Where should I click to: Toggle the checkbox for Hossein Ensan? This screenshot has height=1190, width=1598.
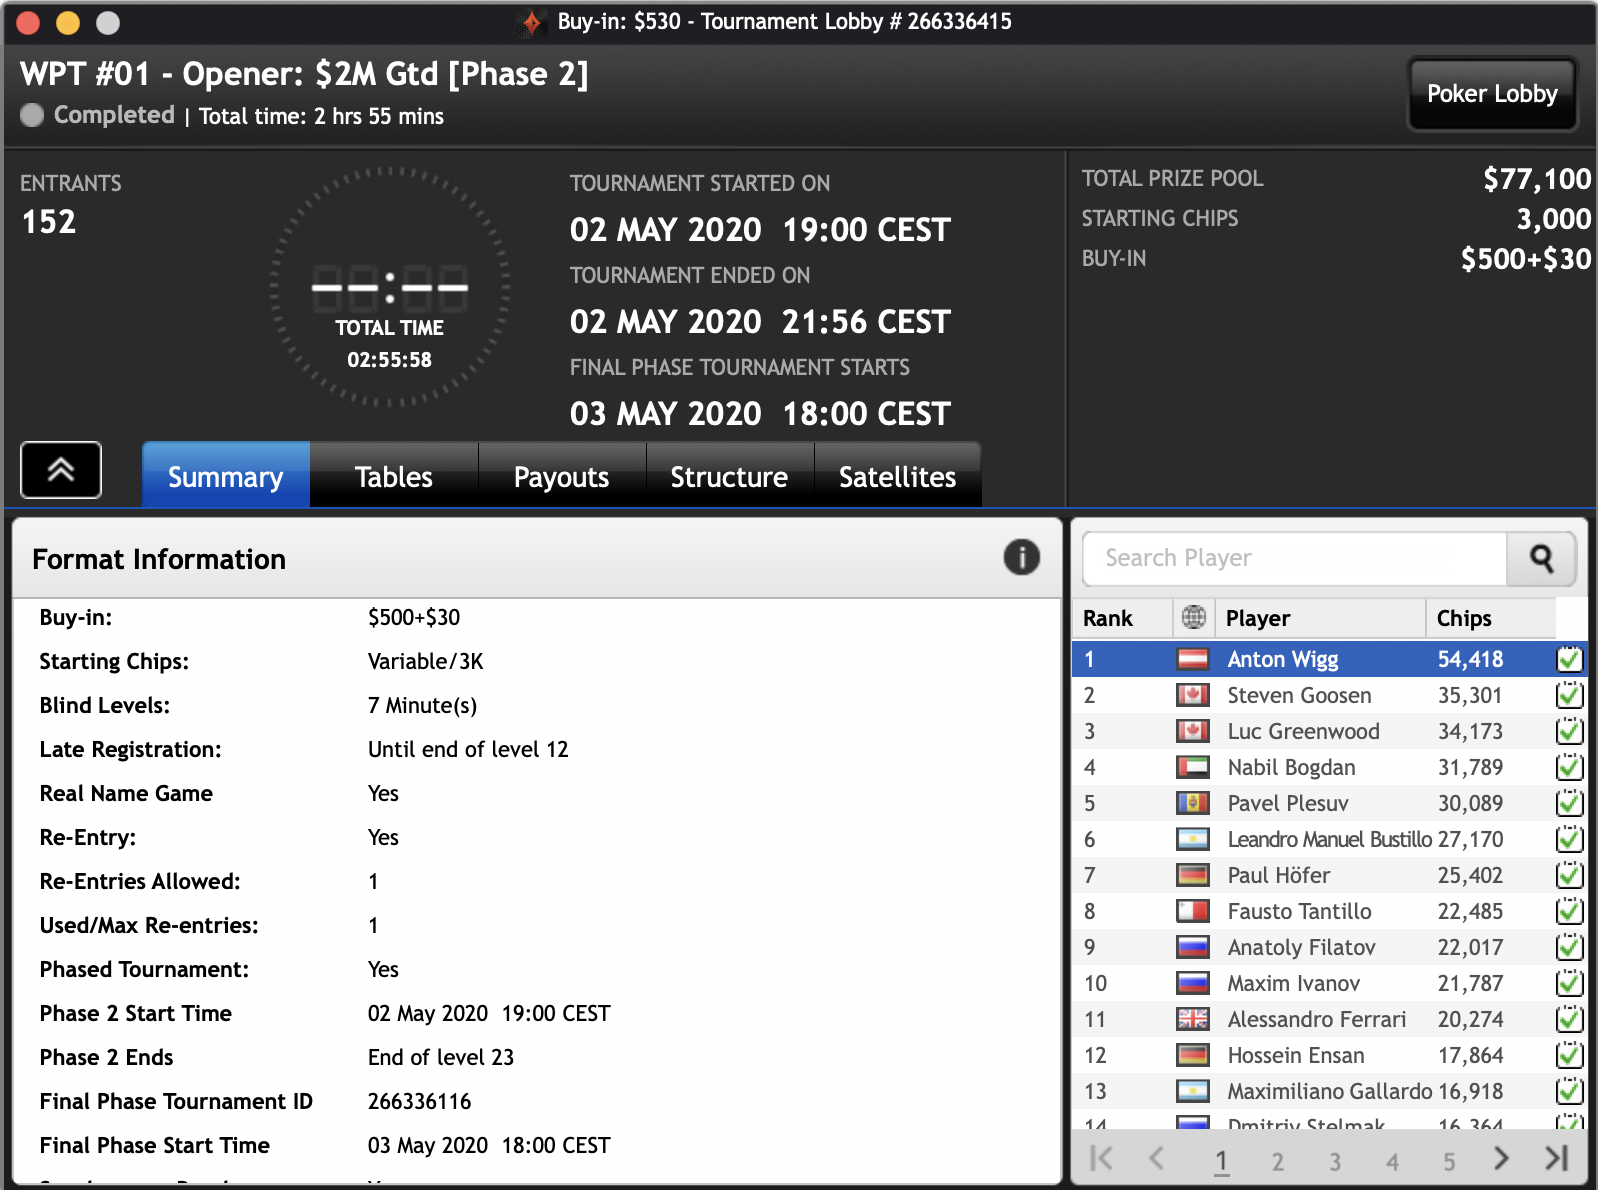[1569, 1055]
